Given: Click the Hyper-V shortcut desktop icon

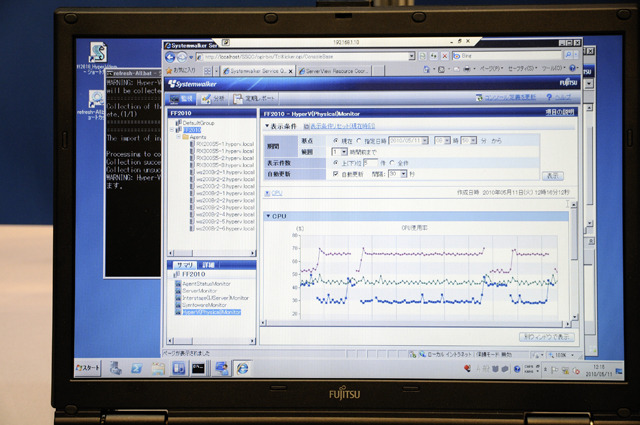Looking at the screenshot, I should coord(98,52).
